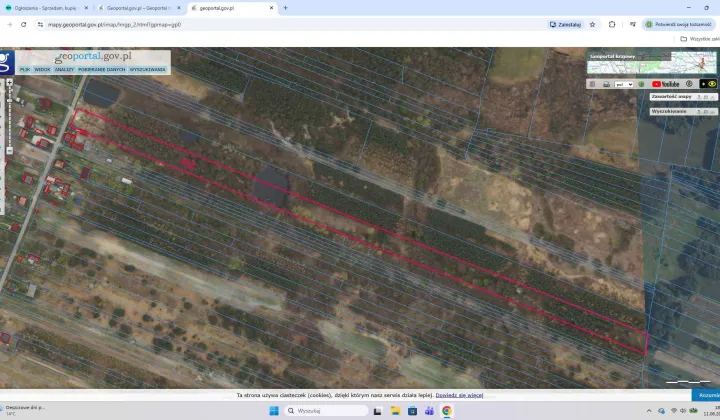Click the circular help icon beside YouTube
Image resolution: width=720 pixels, height=420 pixels.
[689, 84]
